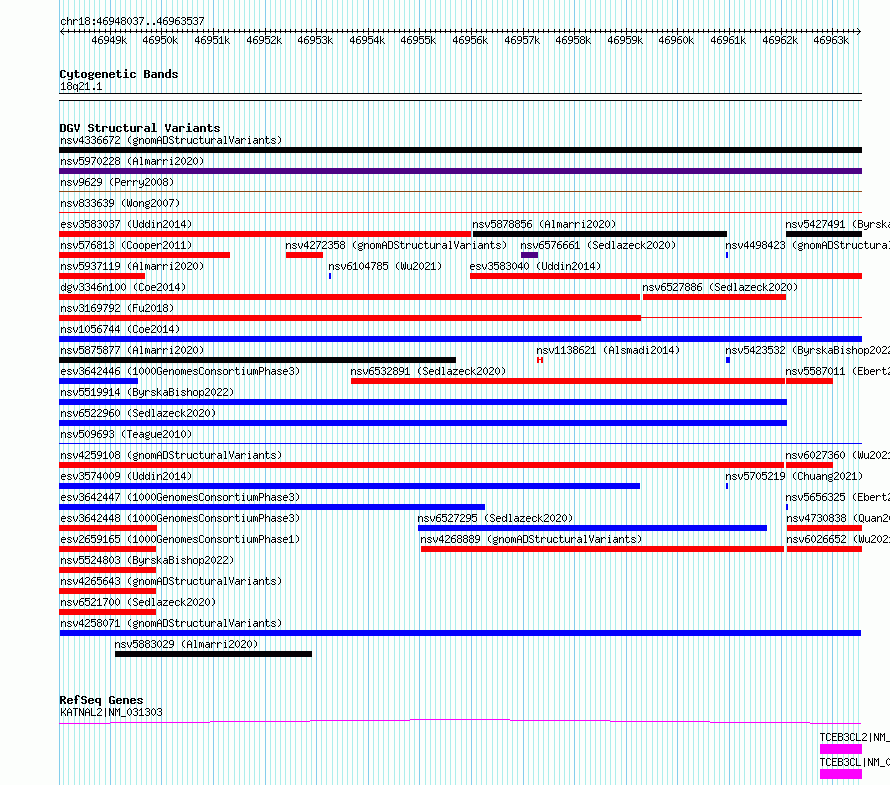Click the nsv5705219 Chuang2021 label
Viewport: 890px width, 785px height.
coord(794,476)
